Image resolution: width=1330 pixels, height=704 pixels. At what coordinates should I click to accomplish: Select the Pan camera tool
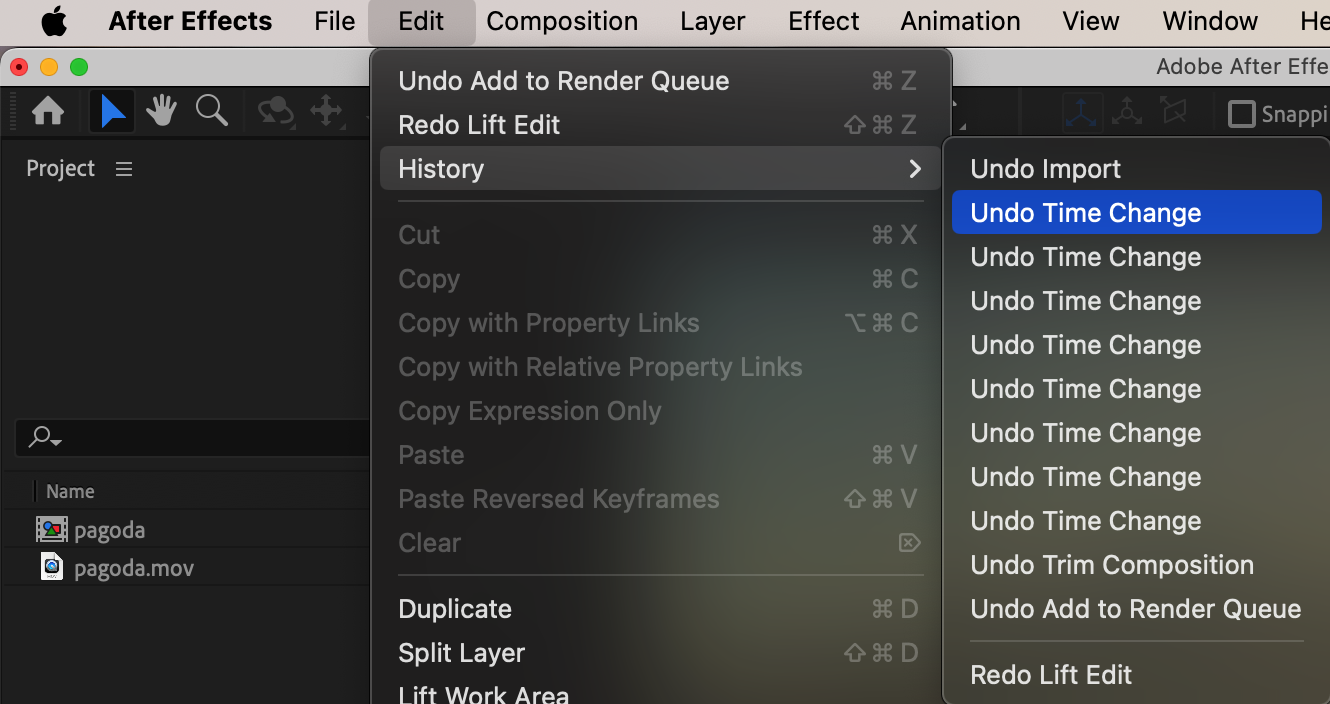point(326,112)
